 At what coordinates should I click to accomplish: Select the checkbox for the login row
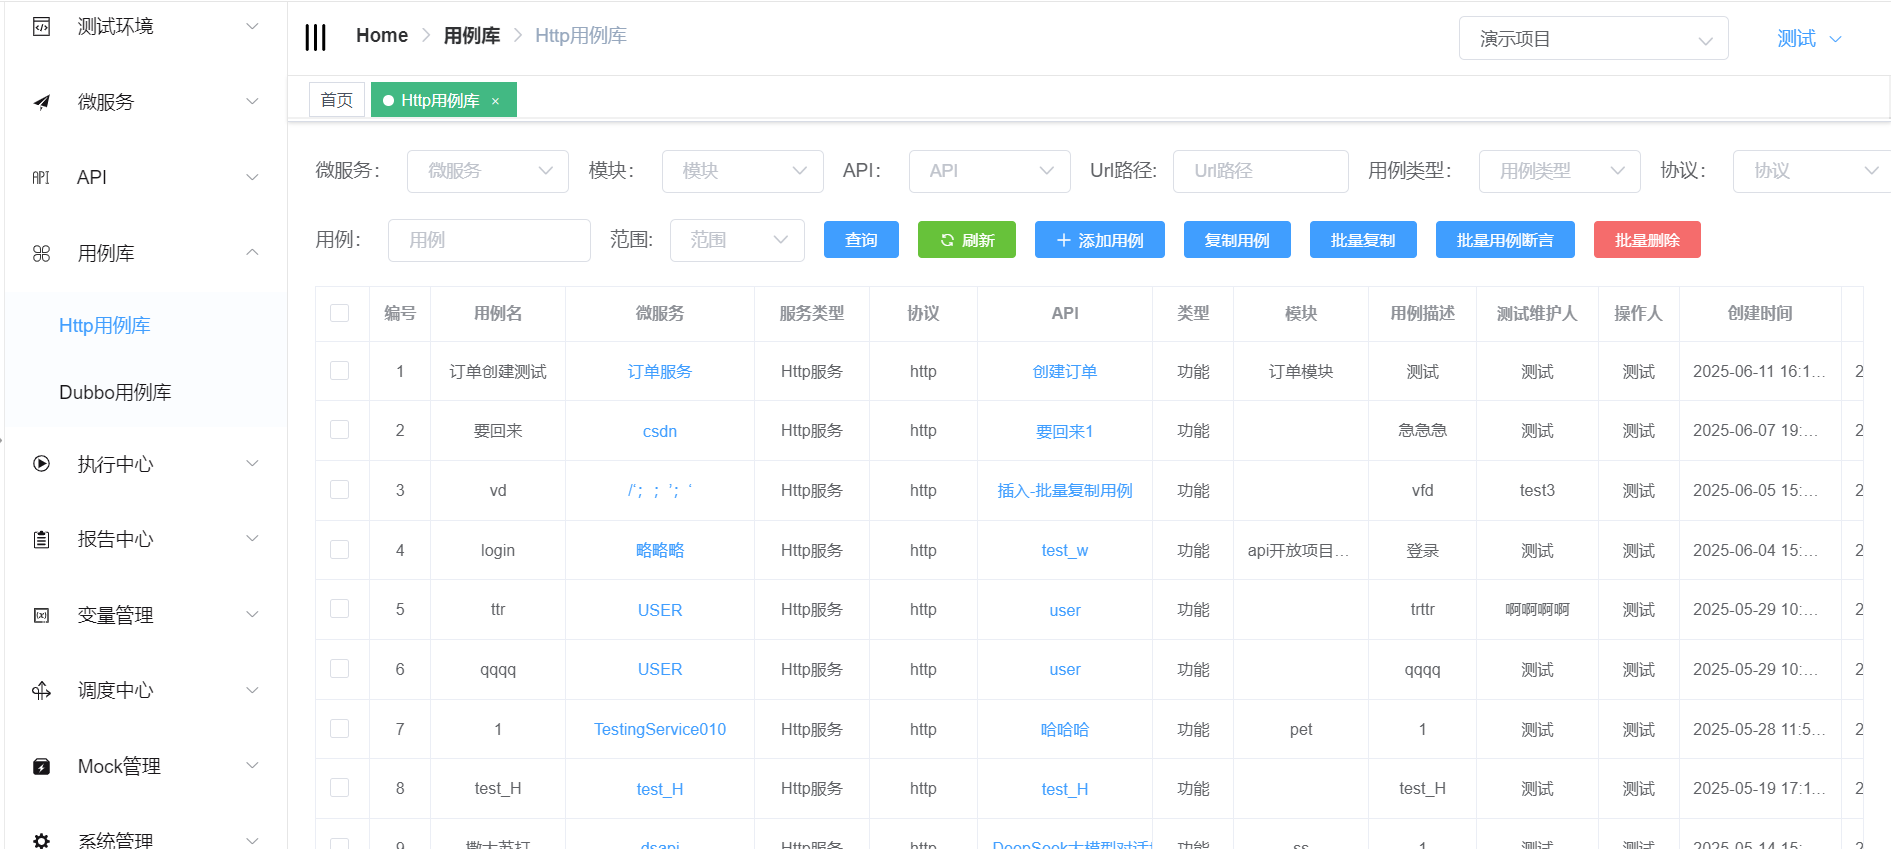[340, 550]
